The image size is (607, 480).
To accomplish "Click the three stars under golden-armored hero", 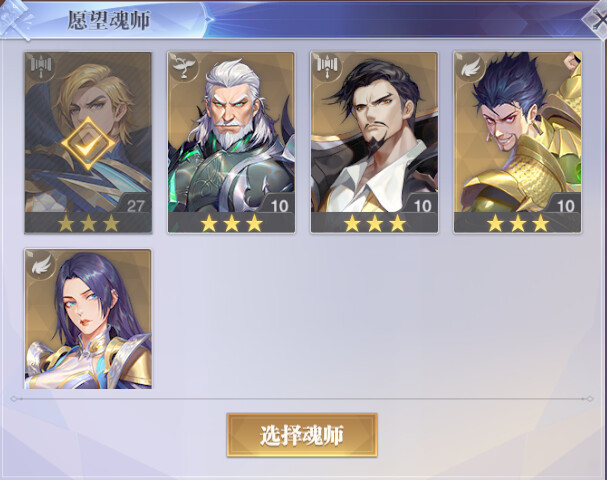I will click(518, 223).
